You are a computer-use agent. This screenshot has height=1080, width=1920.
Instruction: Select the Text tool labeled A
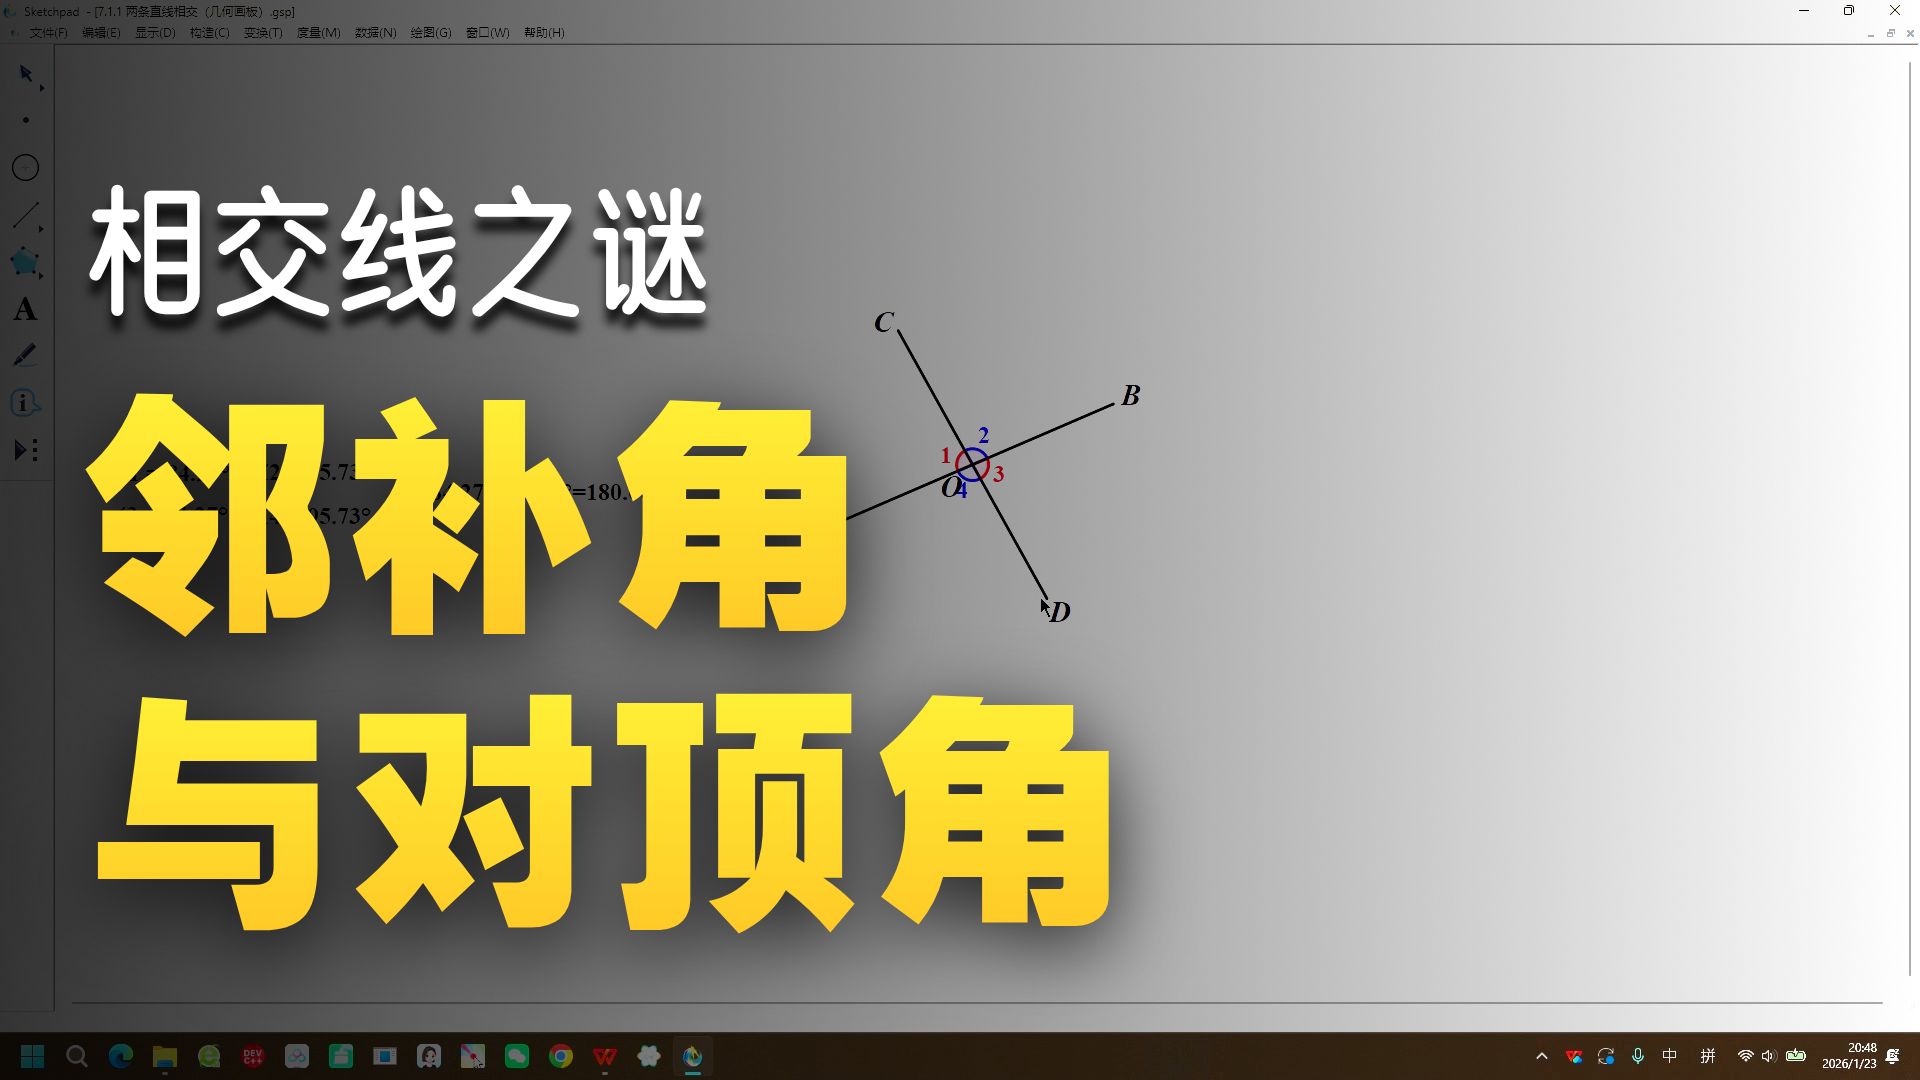[x=26, y=309]
